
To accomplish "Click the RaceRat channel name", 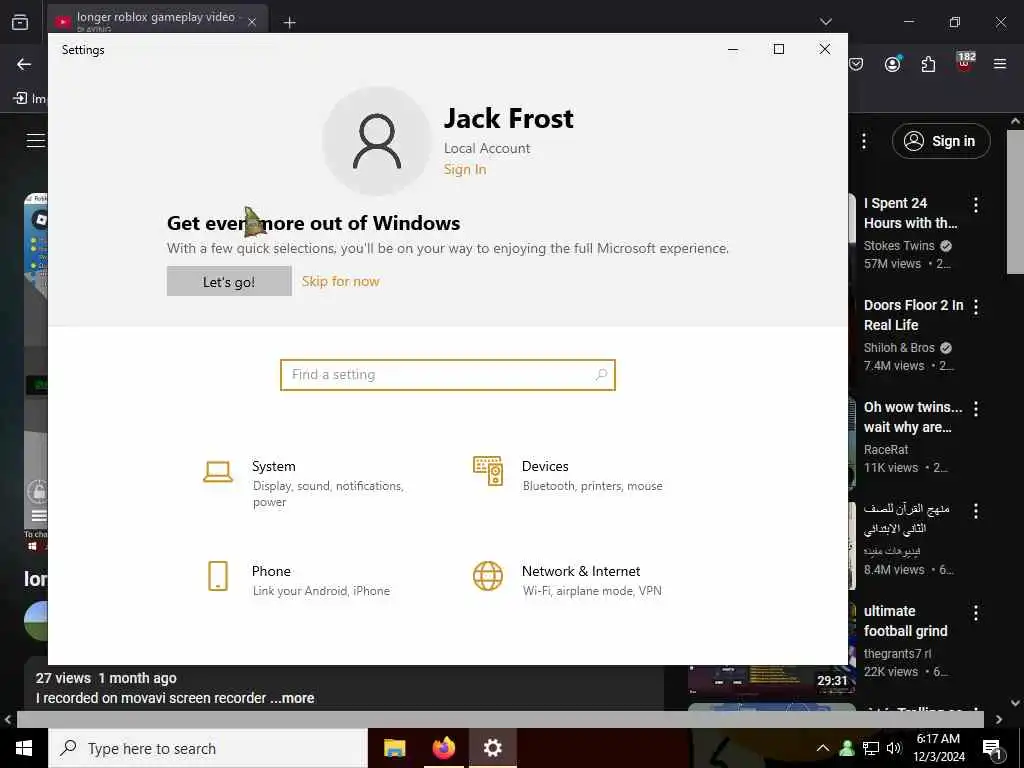I will [886, 449].
